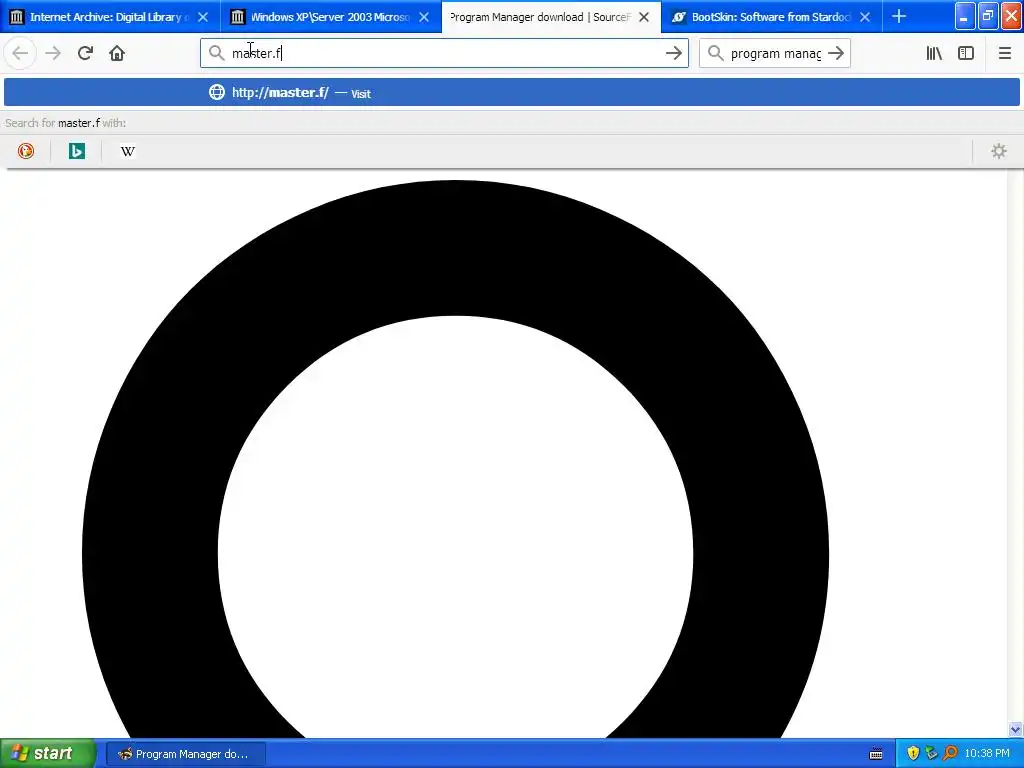Click the Go arrow in address bar

[673, 54]
